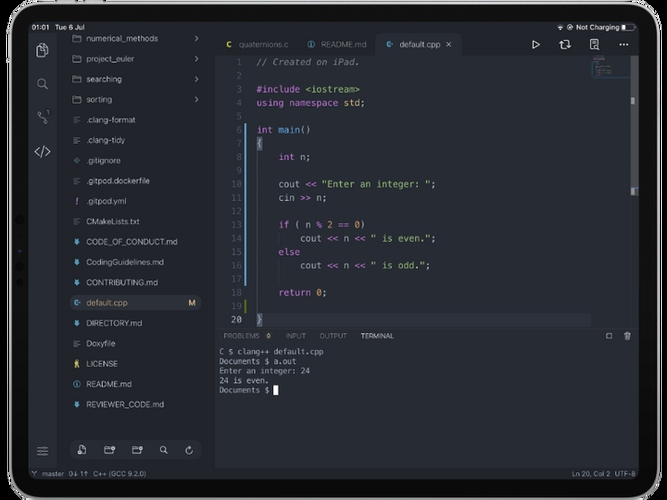Click the code minimap preview
This screenshot has height=500, width=667.
[604, 67]
